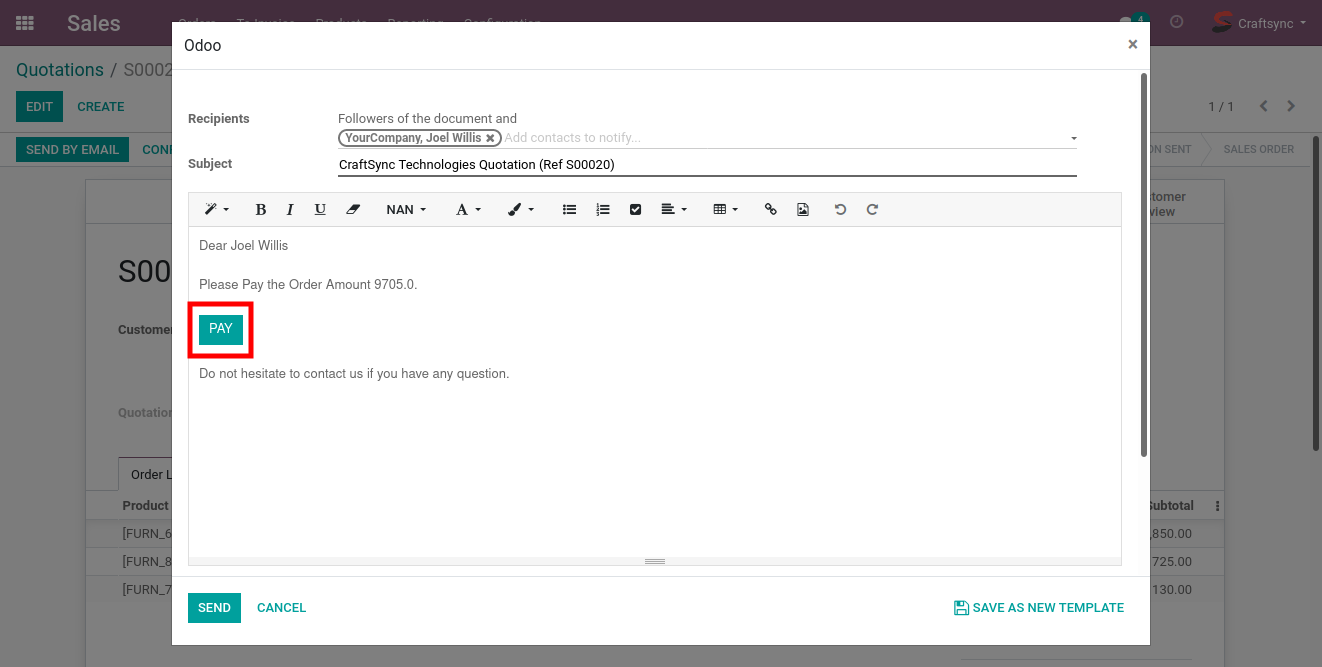Image resolution: width=1322 pixels, height=667 pixels.
Task: Click the Subject input field
Action: click(x=706, y=165)
